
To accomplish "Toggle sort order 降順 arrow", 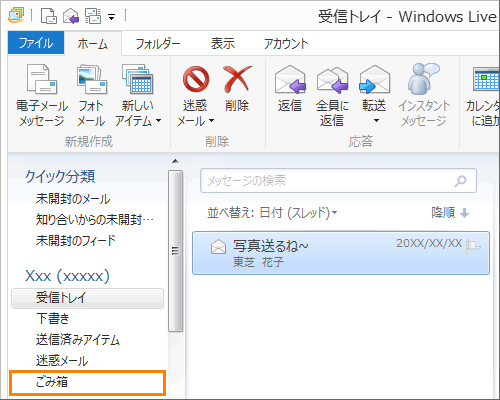I will pyautogui.click(x=464, y=213).
